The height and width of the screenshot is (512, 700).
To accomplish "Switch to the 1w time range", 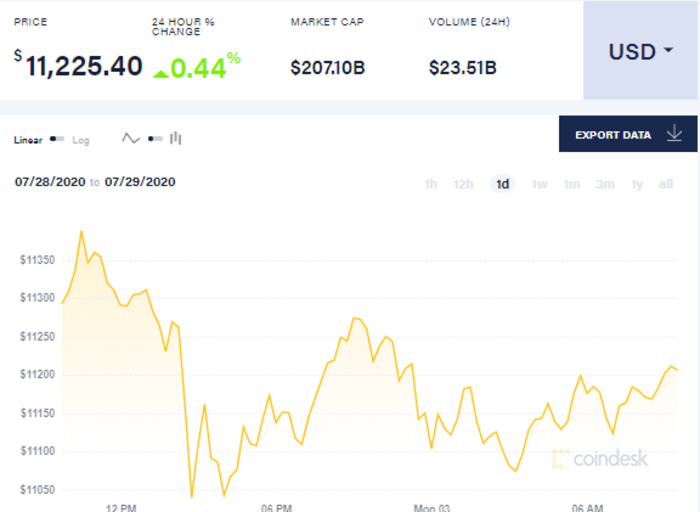I will (x=539, y=184).
